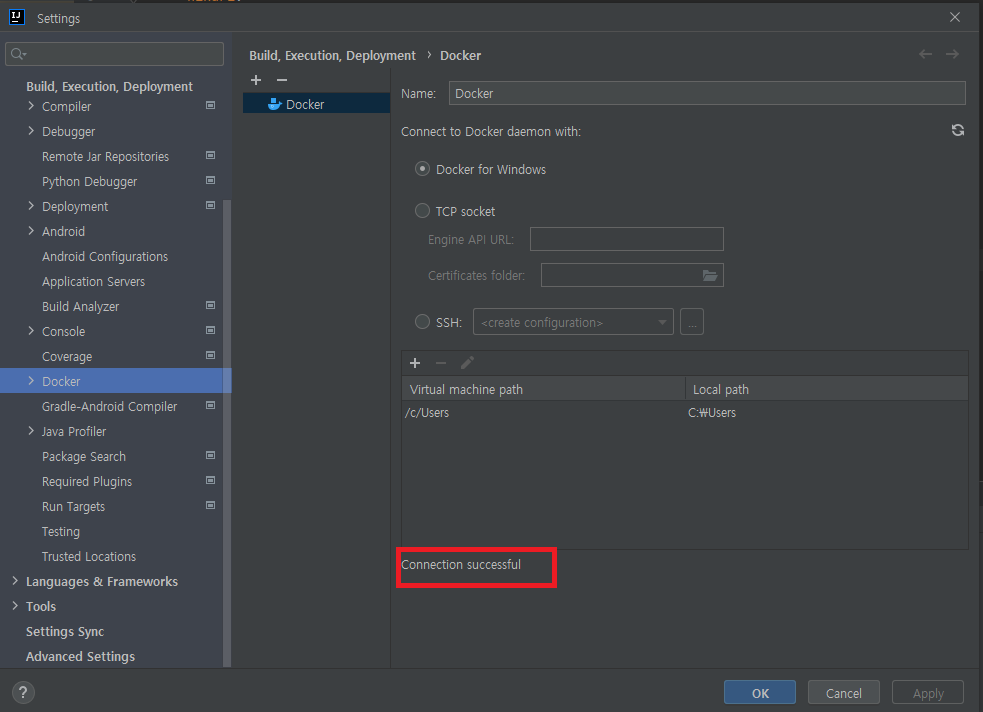This screenshot has height=712, width=983.
Task: Click the Cancel button
Action: 844,693
